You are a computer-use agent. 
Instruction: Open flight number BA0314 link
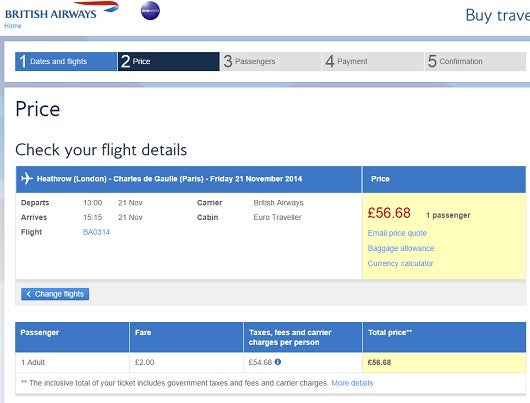(96, 232)
